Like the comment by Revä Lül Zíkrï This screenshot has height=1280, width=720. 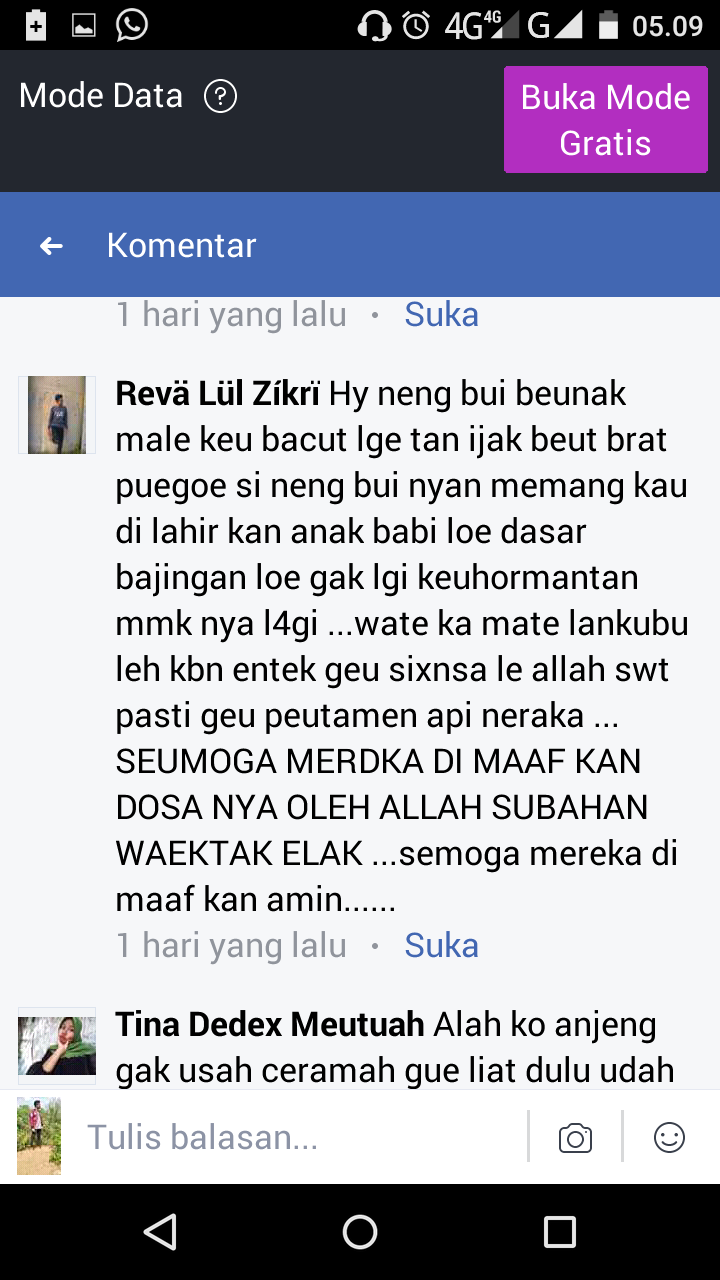(x=441, y=945)
